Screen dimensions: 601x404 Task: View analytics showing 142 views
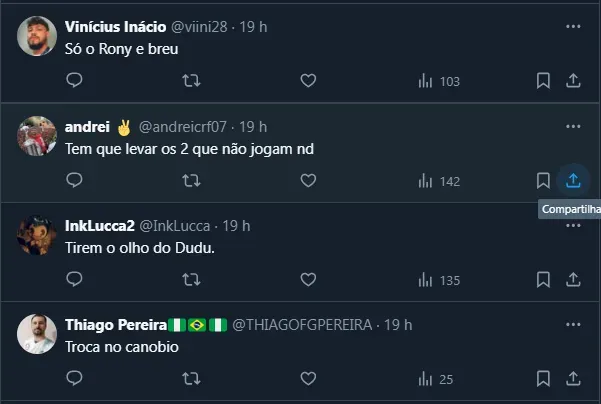pyautogui.click(x=435, y=181)
